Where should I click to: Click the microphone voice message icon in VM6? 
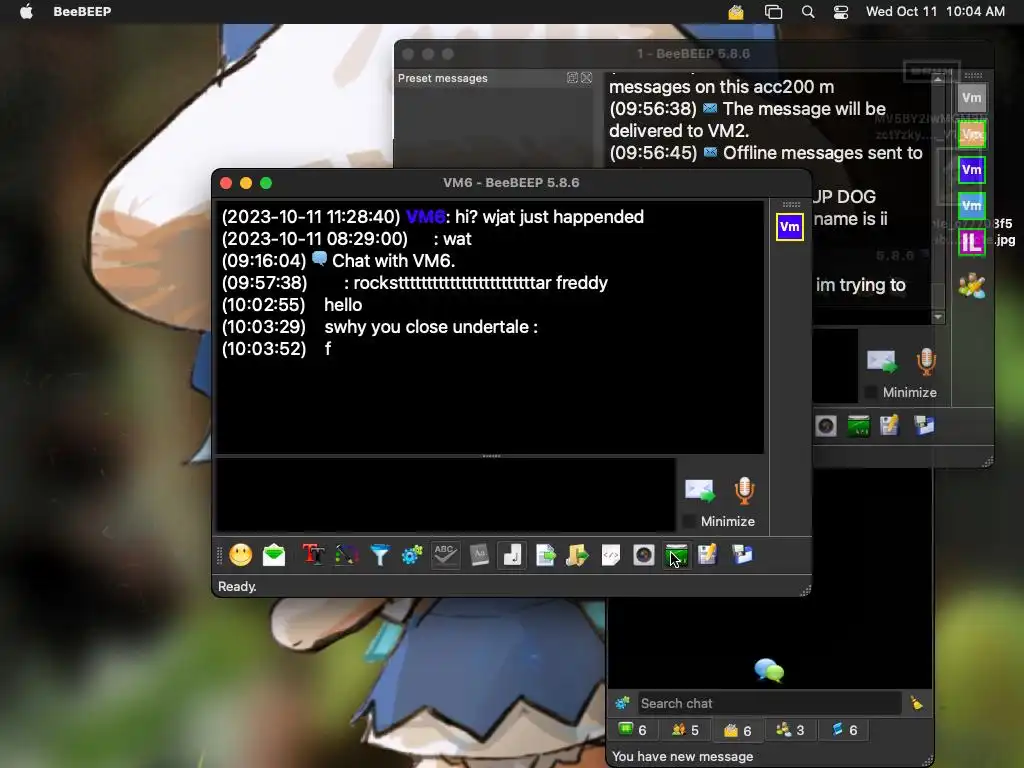(x=744, y=491)
